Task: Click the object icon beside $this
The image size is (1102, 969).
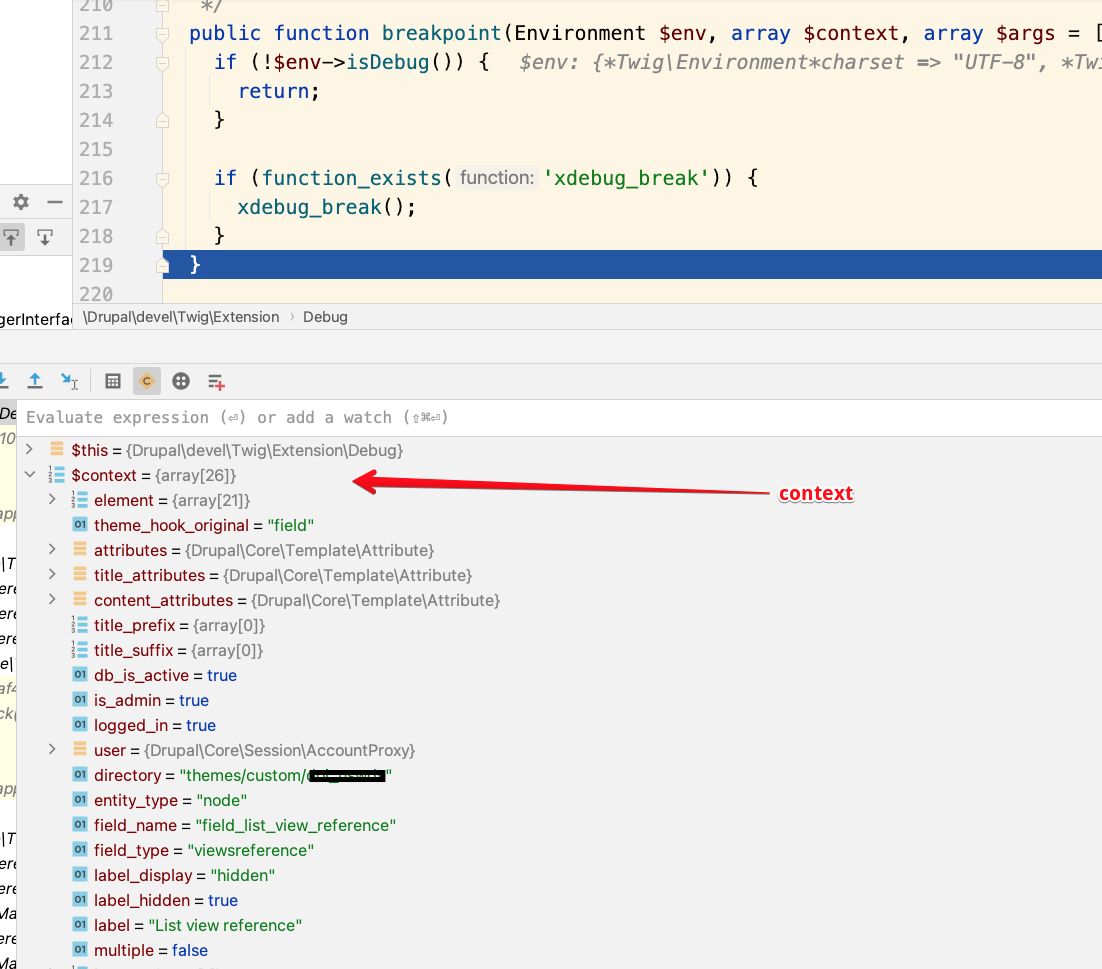Action: (57, 449)
